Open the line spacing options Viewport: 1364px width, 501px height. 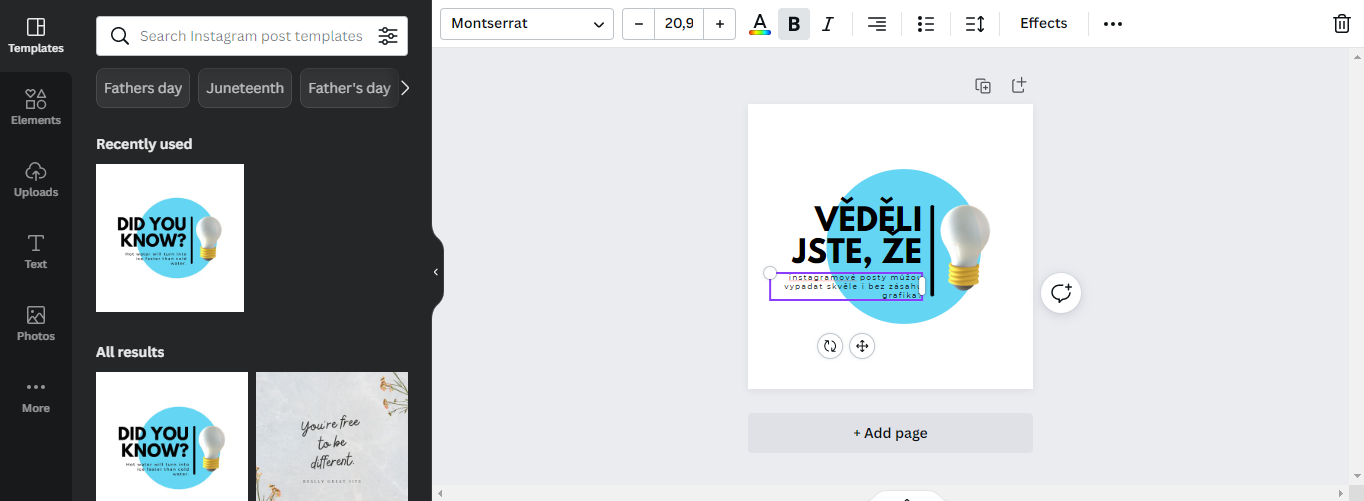(975, 24)
